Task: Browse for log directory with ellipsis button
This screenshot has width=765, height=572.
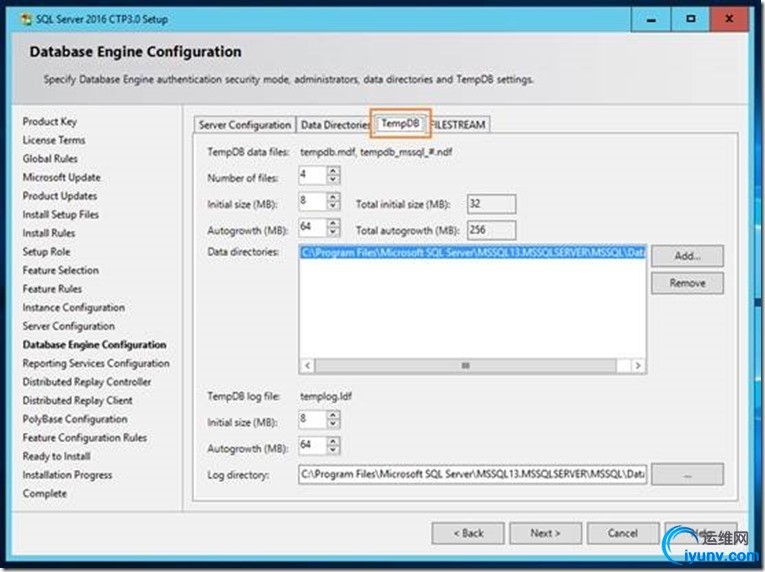Action: pos(687,474)
